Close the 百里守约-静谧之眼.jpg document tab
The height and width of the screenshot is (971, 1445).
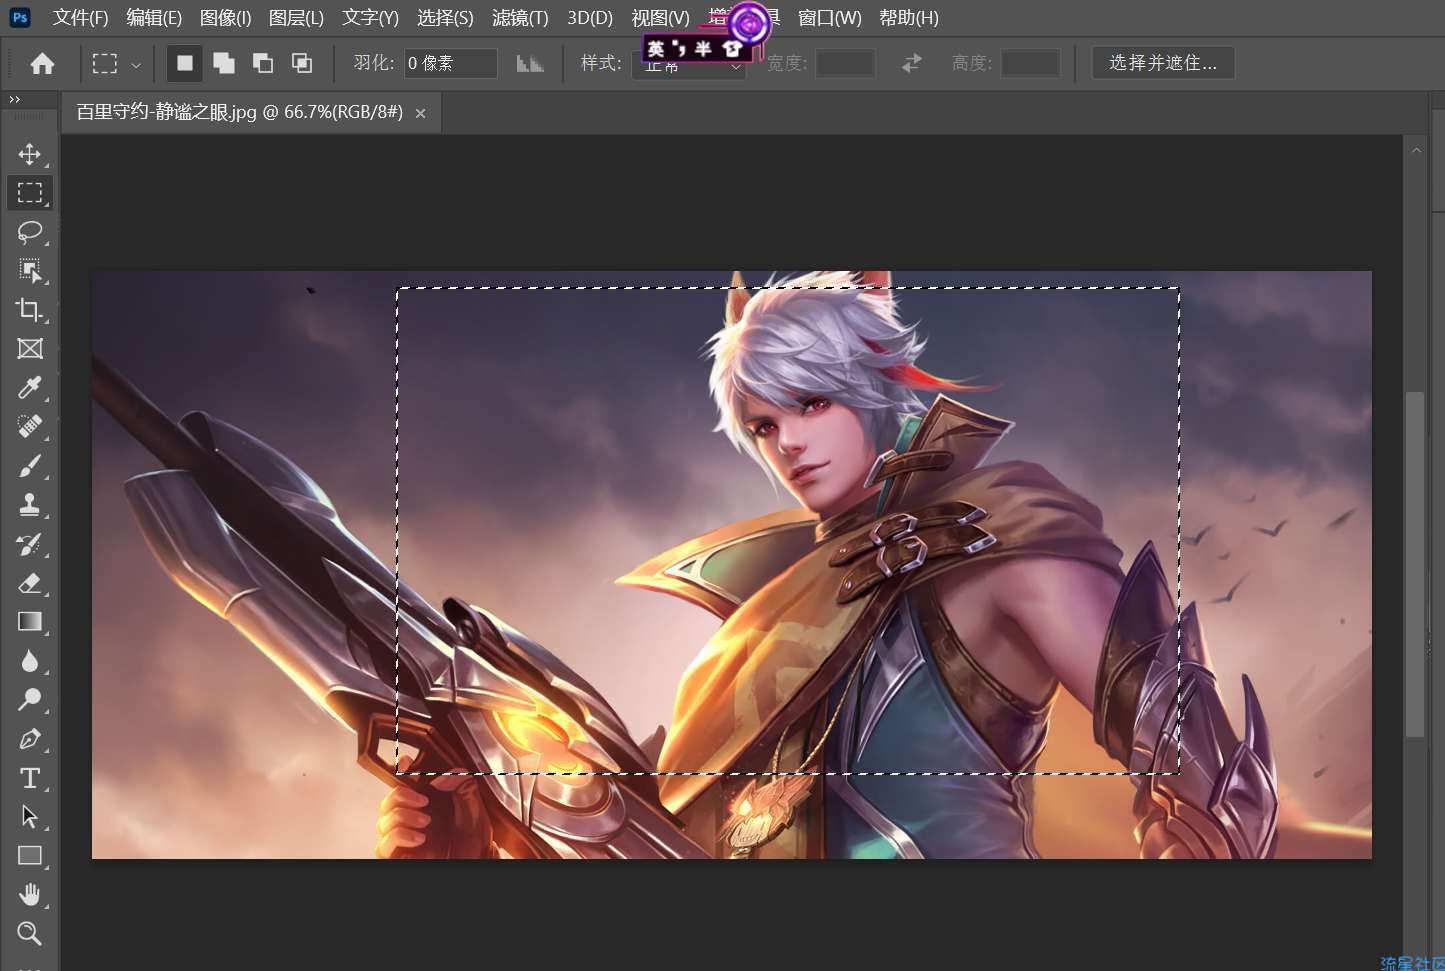pos(420,114)
